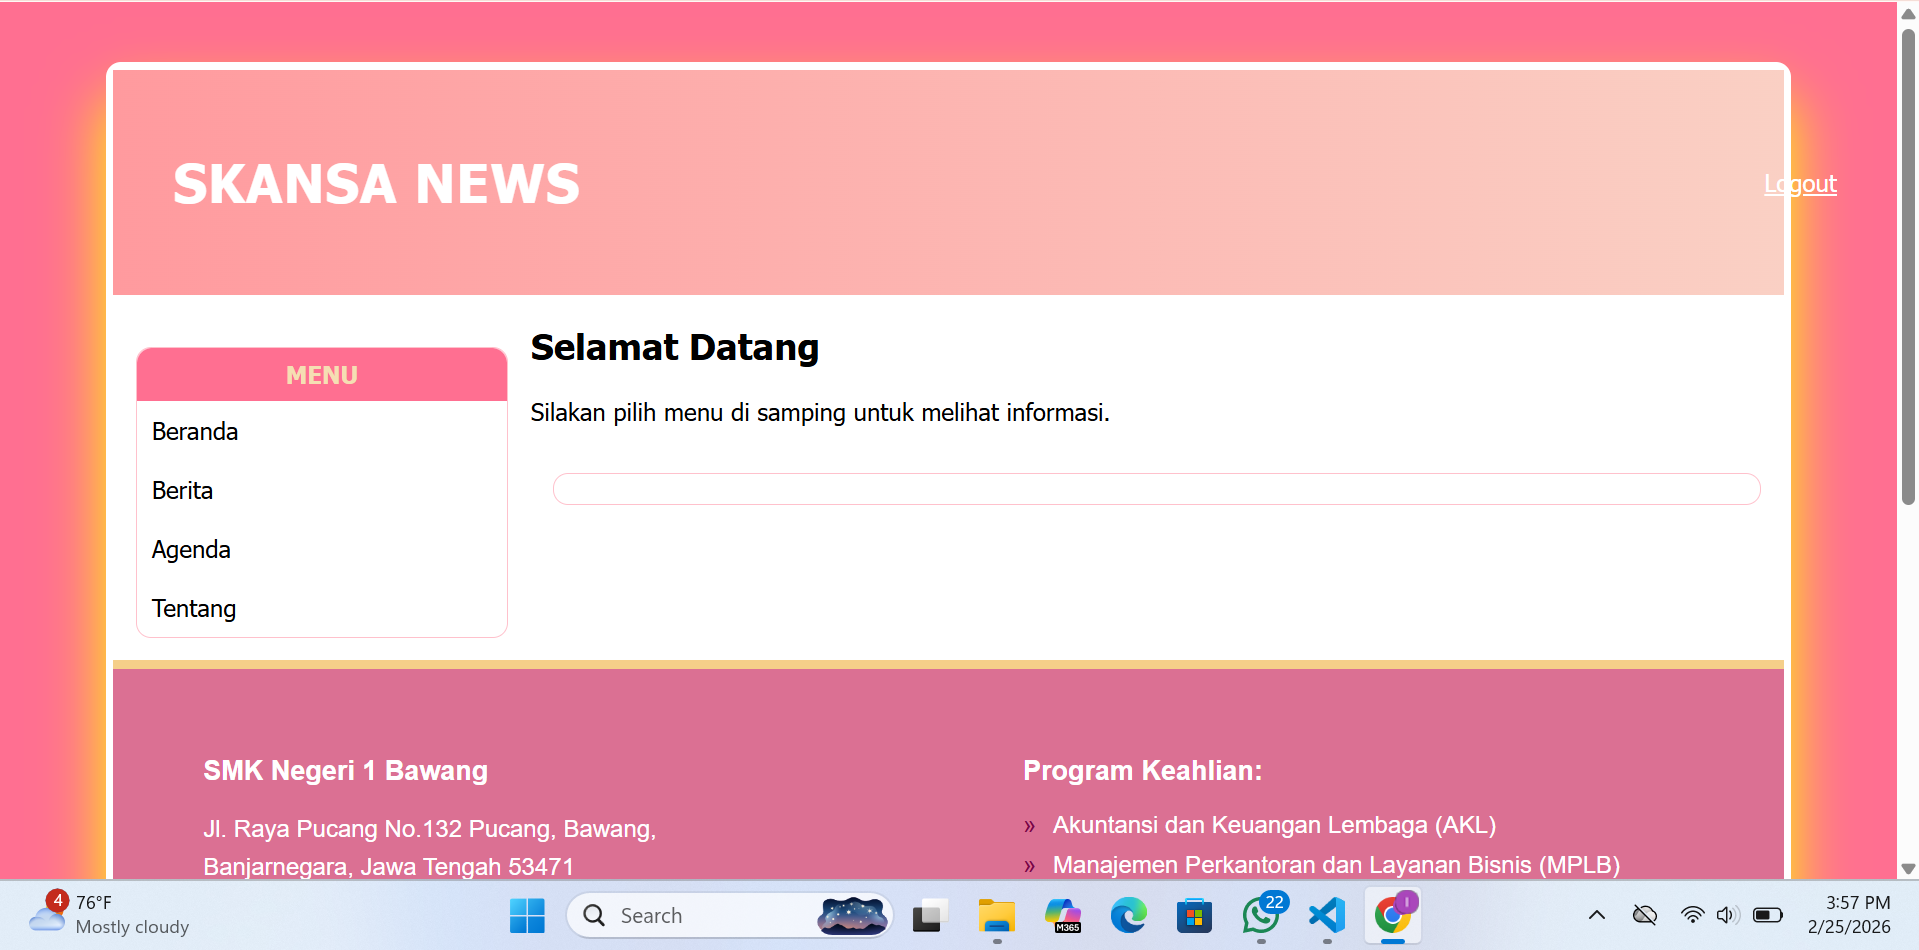
Task: Show hidden system tray icons
Action: pyautogui.click(x=1597, y=915)
